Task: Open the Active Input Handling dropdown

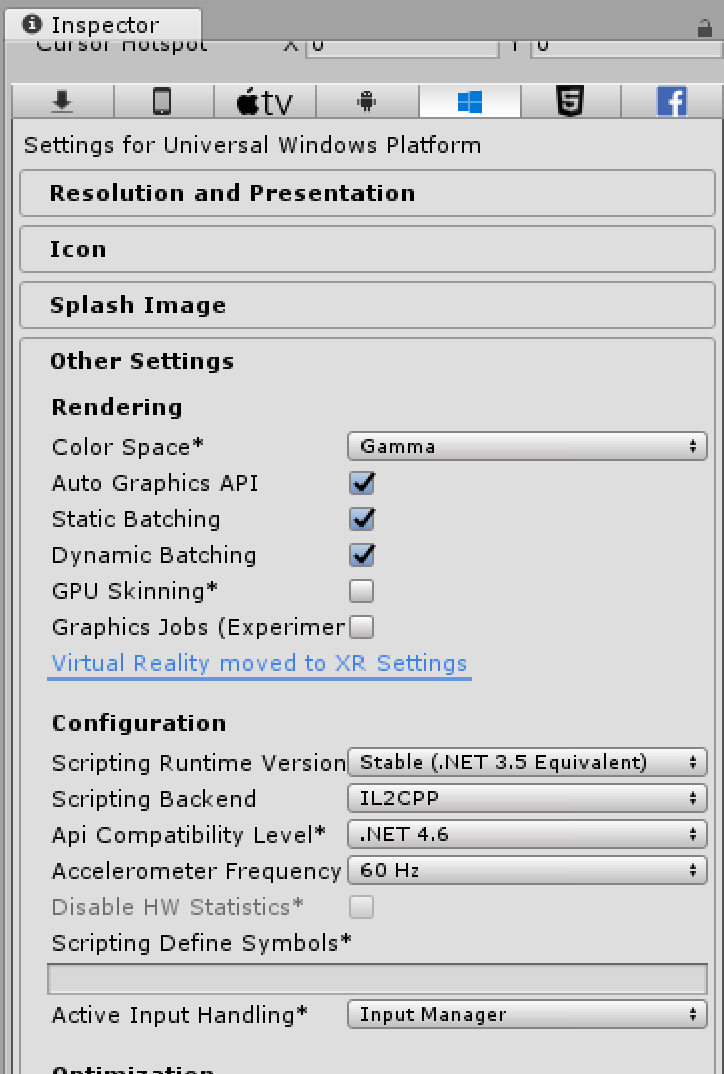Action: pos(526,1015)
